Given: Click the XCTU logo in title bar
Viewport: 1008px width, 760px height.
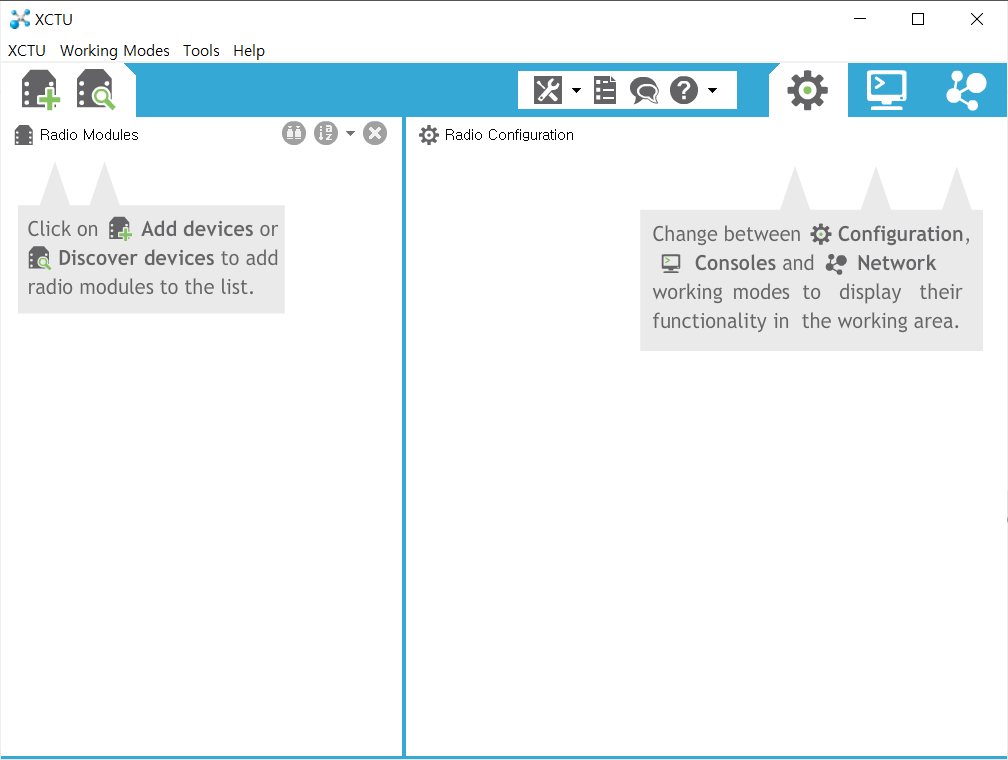Looking at the screenshot, I should [20, 19].
